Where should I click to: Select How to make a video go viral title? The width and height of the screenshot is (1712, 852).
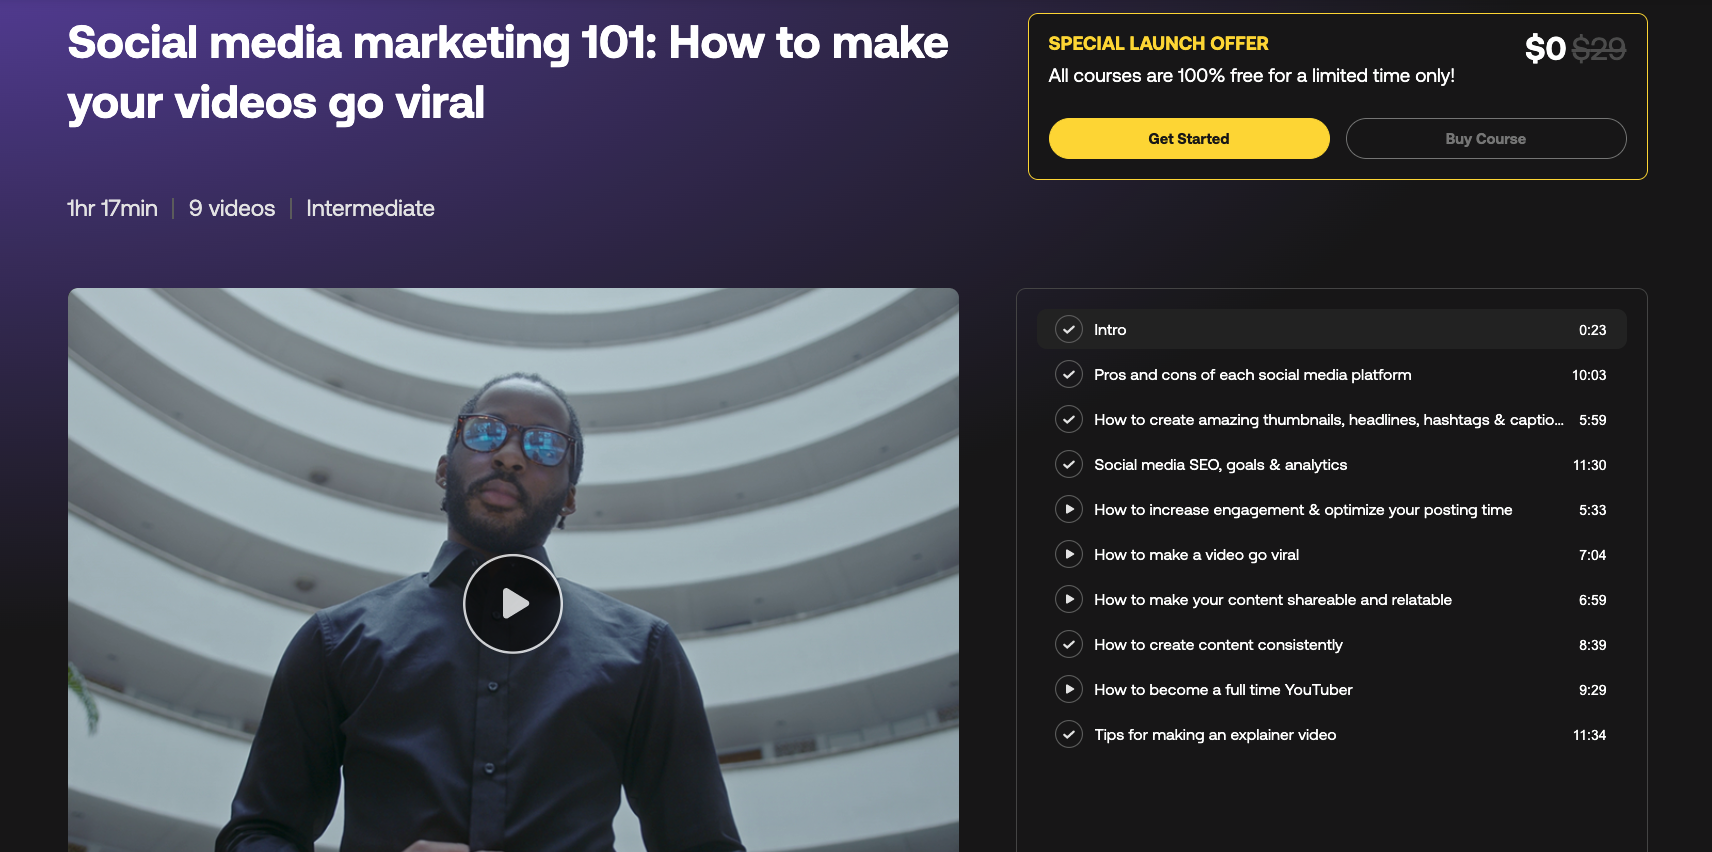coord(1197,555)
